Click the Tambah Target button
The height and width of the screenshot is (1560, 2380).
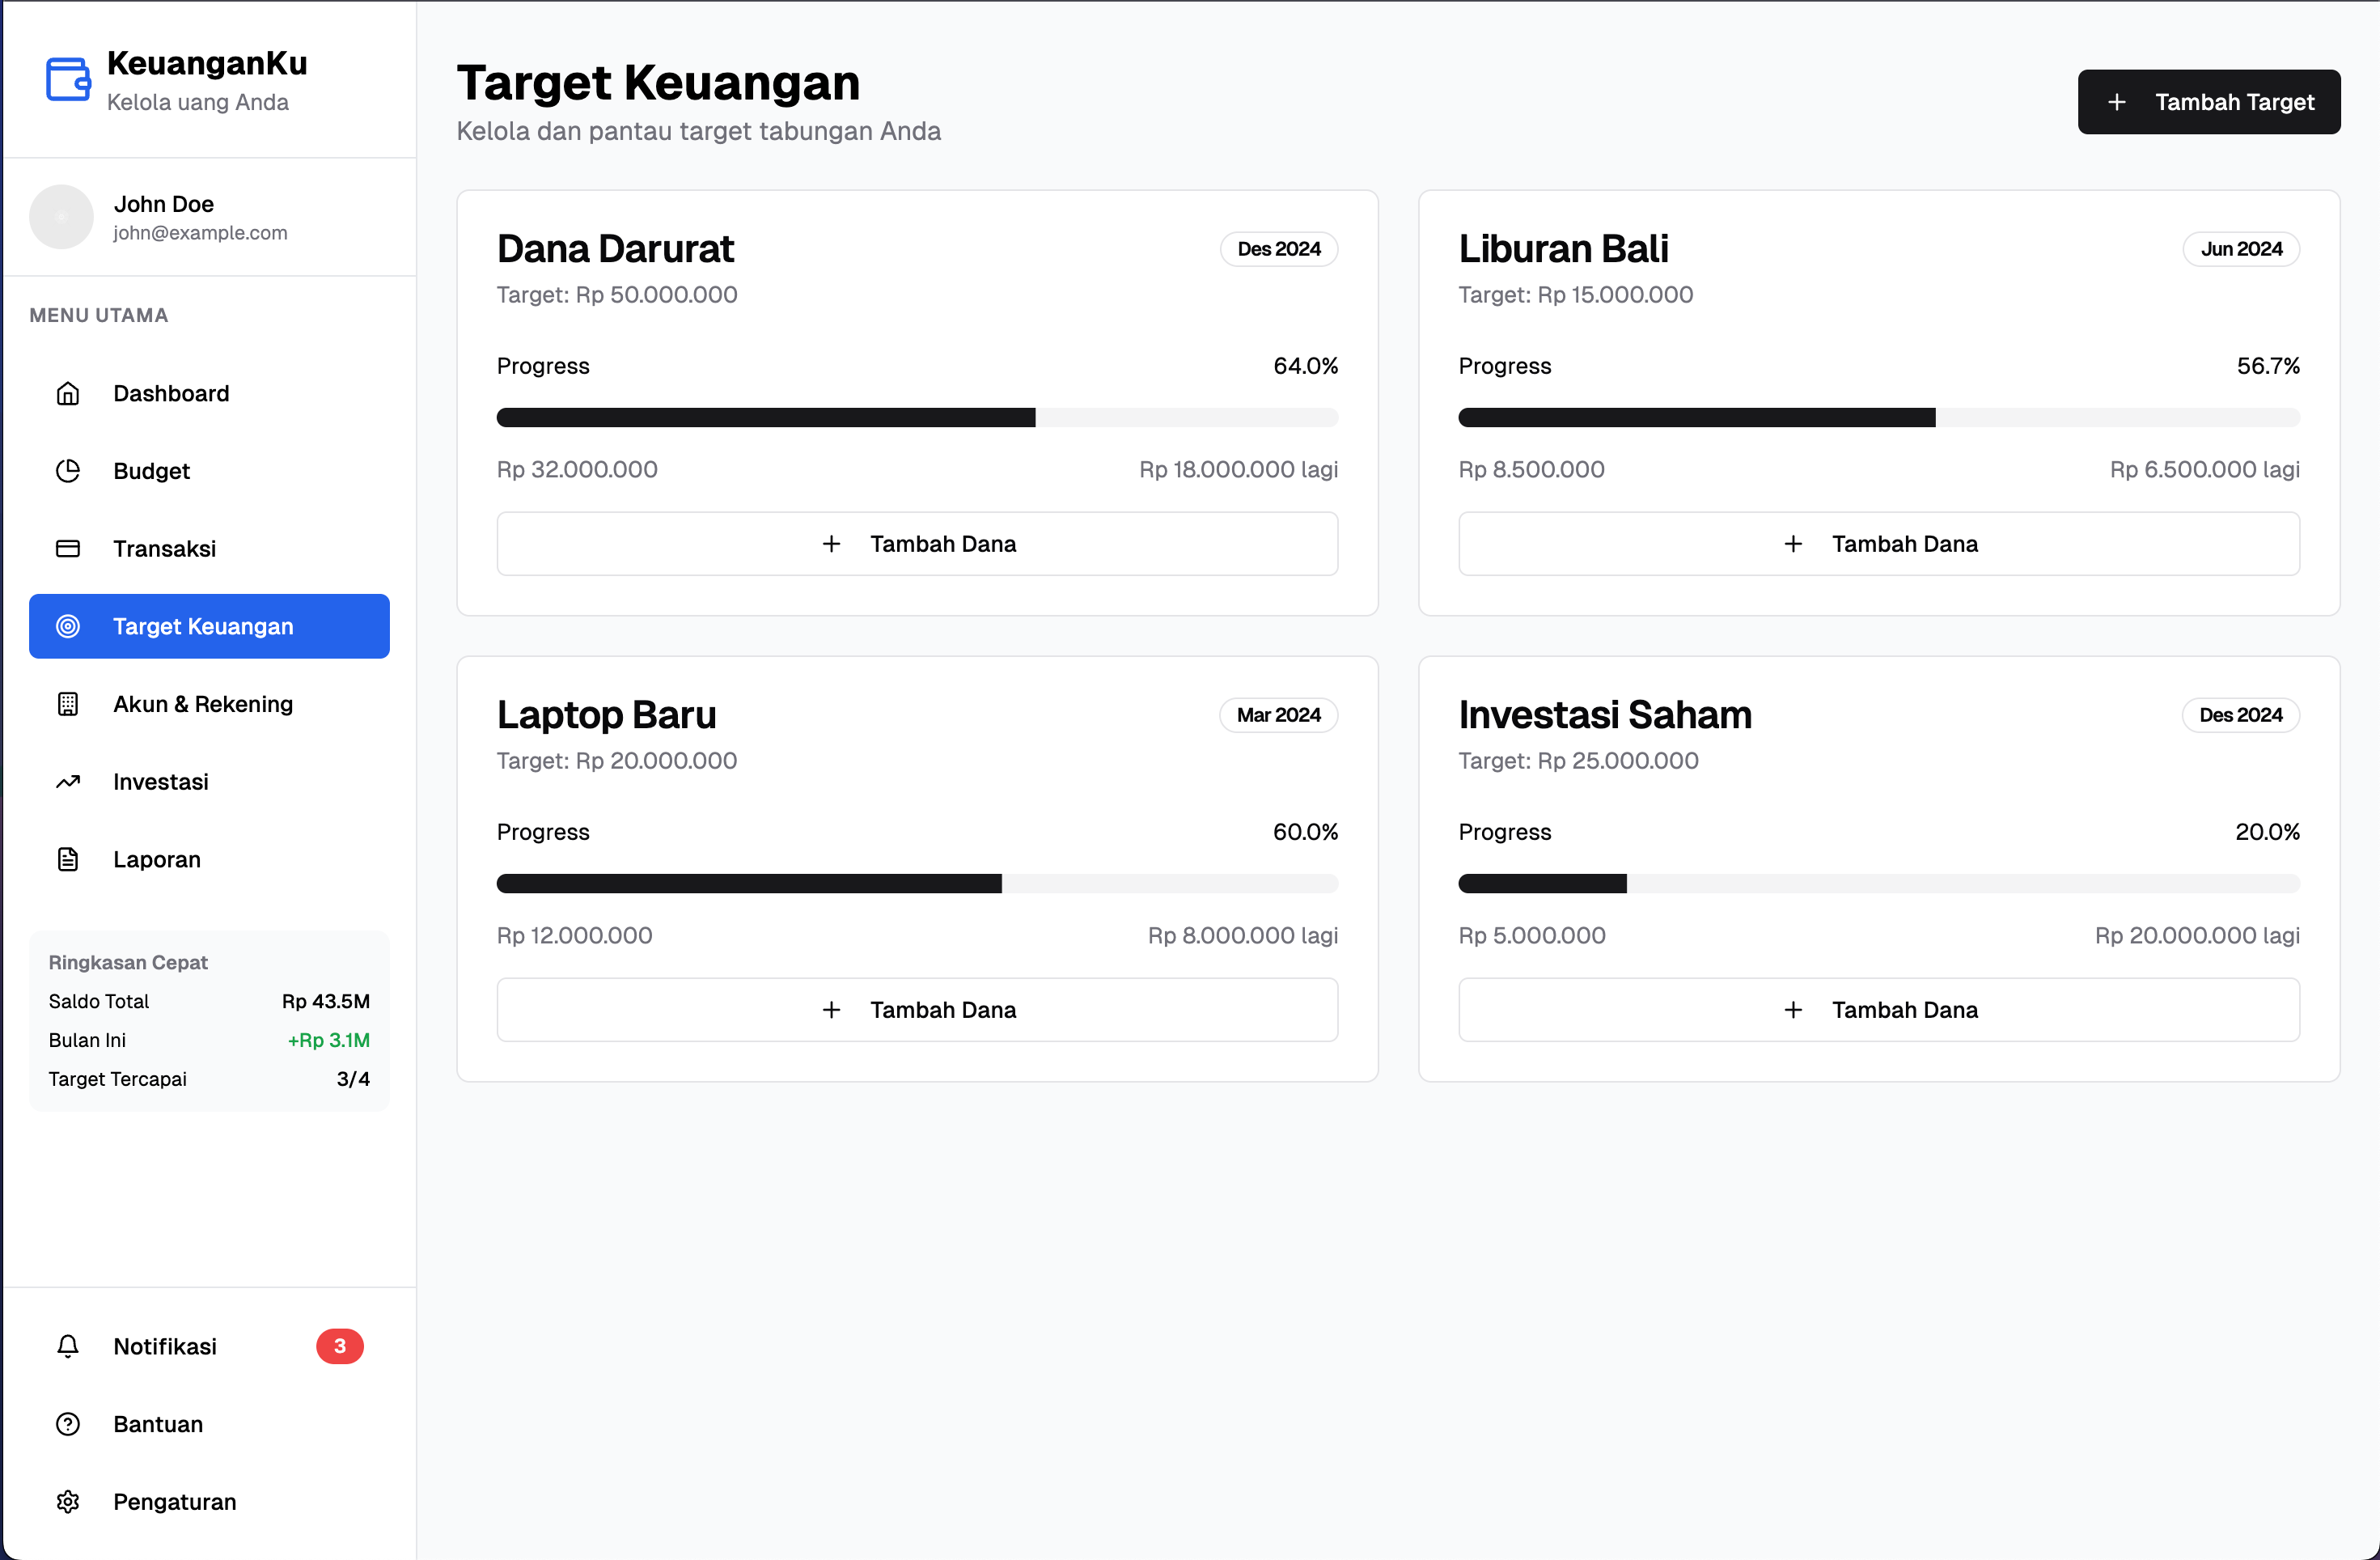[2209, 102]
